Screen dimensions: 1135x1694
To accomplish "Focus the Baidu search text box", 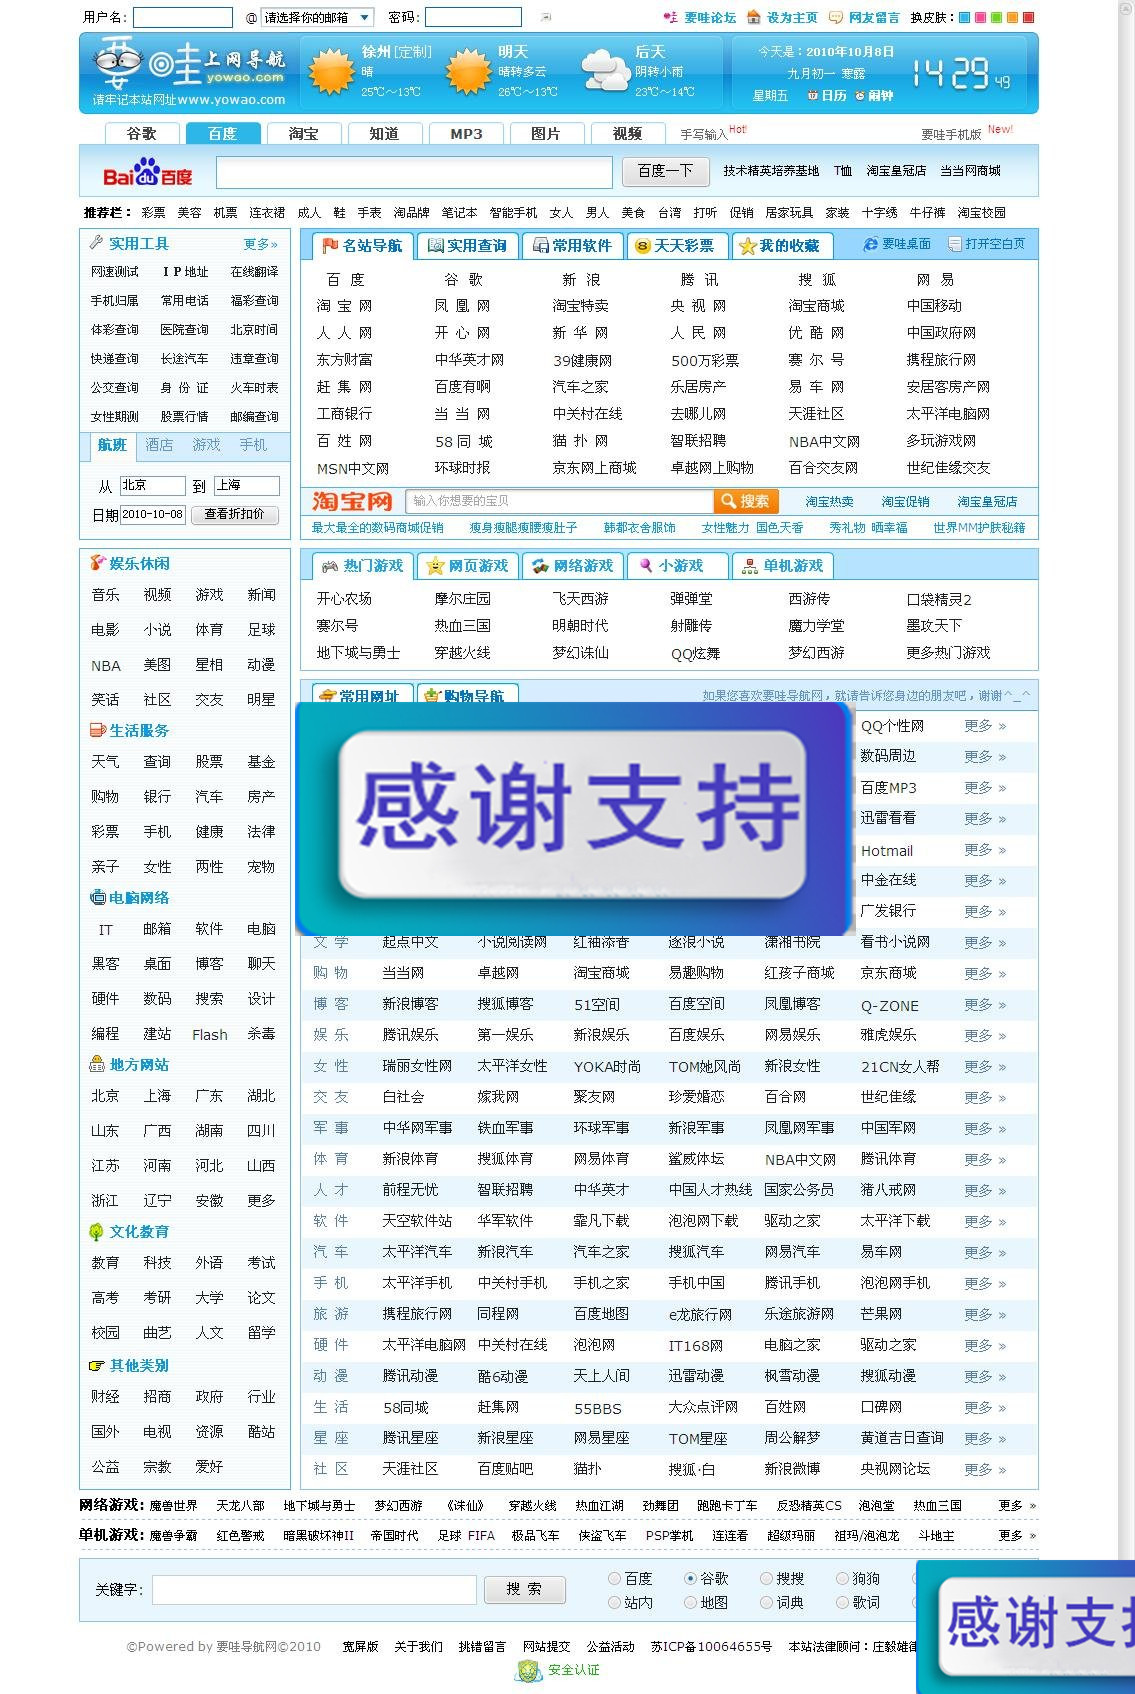I will point(414,172).
